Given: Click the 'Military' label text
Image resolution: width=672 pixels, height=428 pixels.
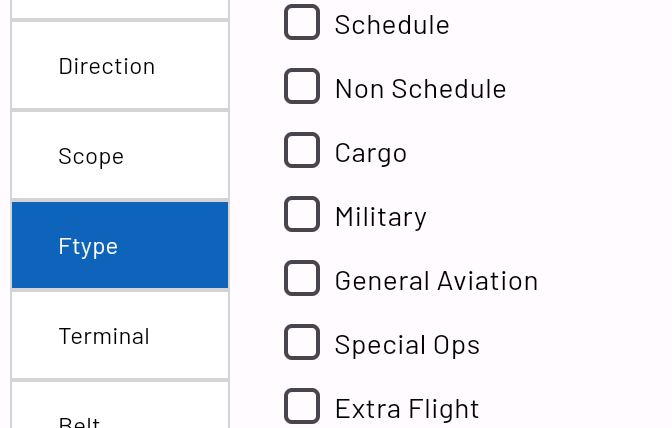Looking at the screenshot, I should tap(380, 215).
